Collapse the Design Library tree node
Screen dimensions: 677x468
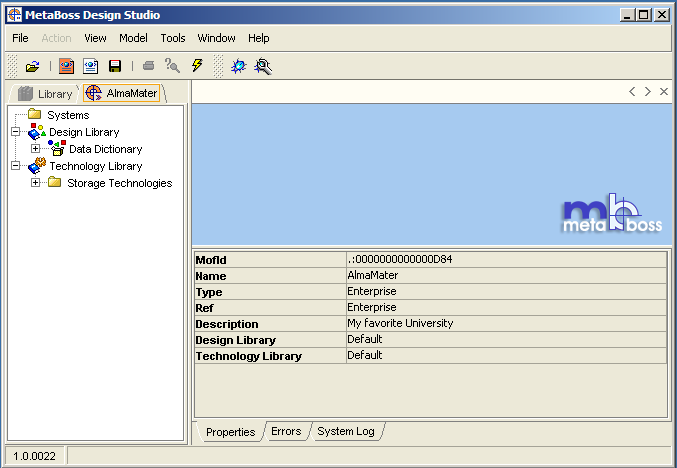tap(16, 132)
